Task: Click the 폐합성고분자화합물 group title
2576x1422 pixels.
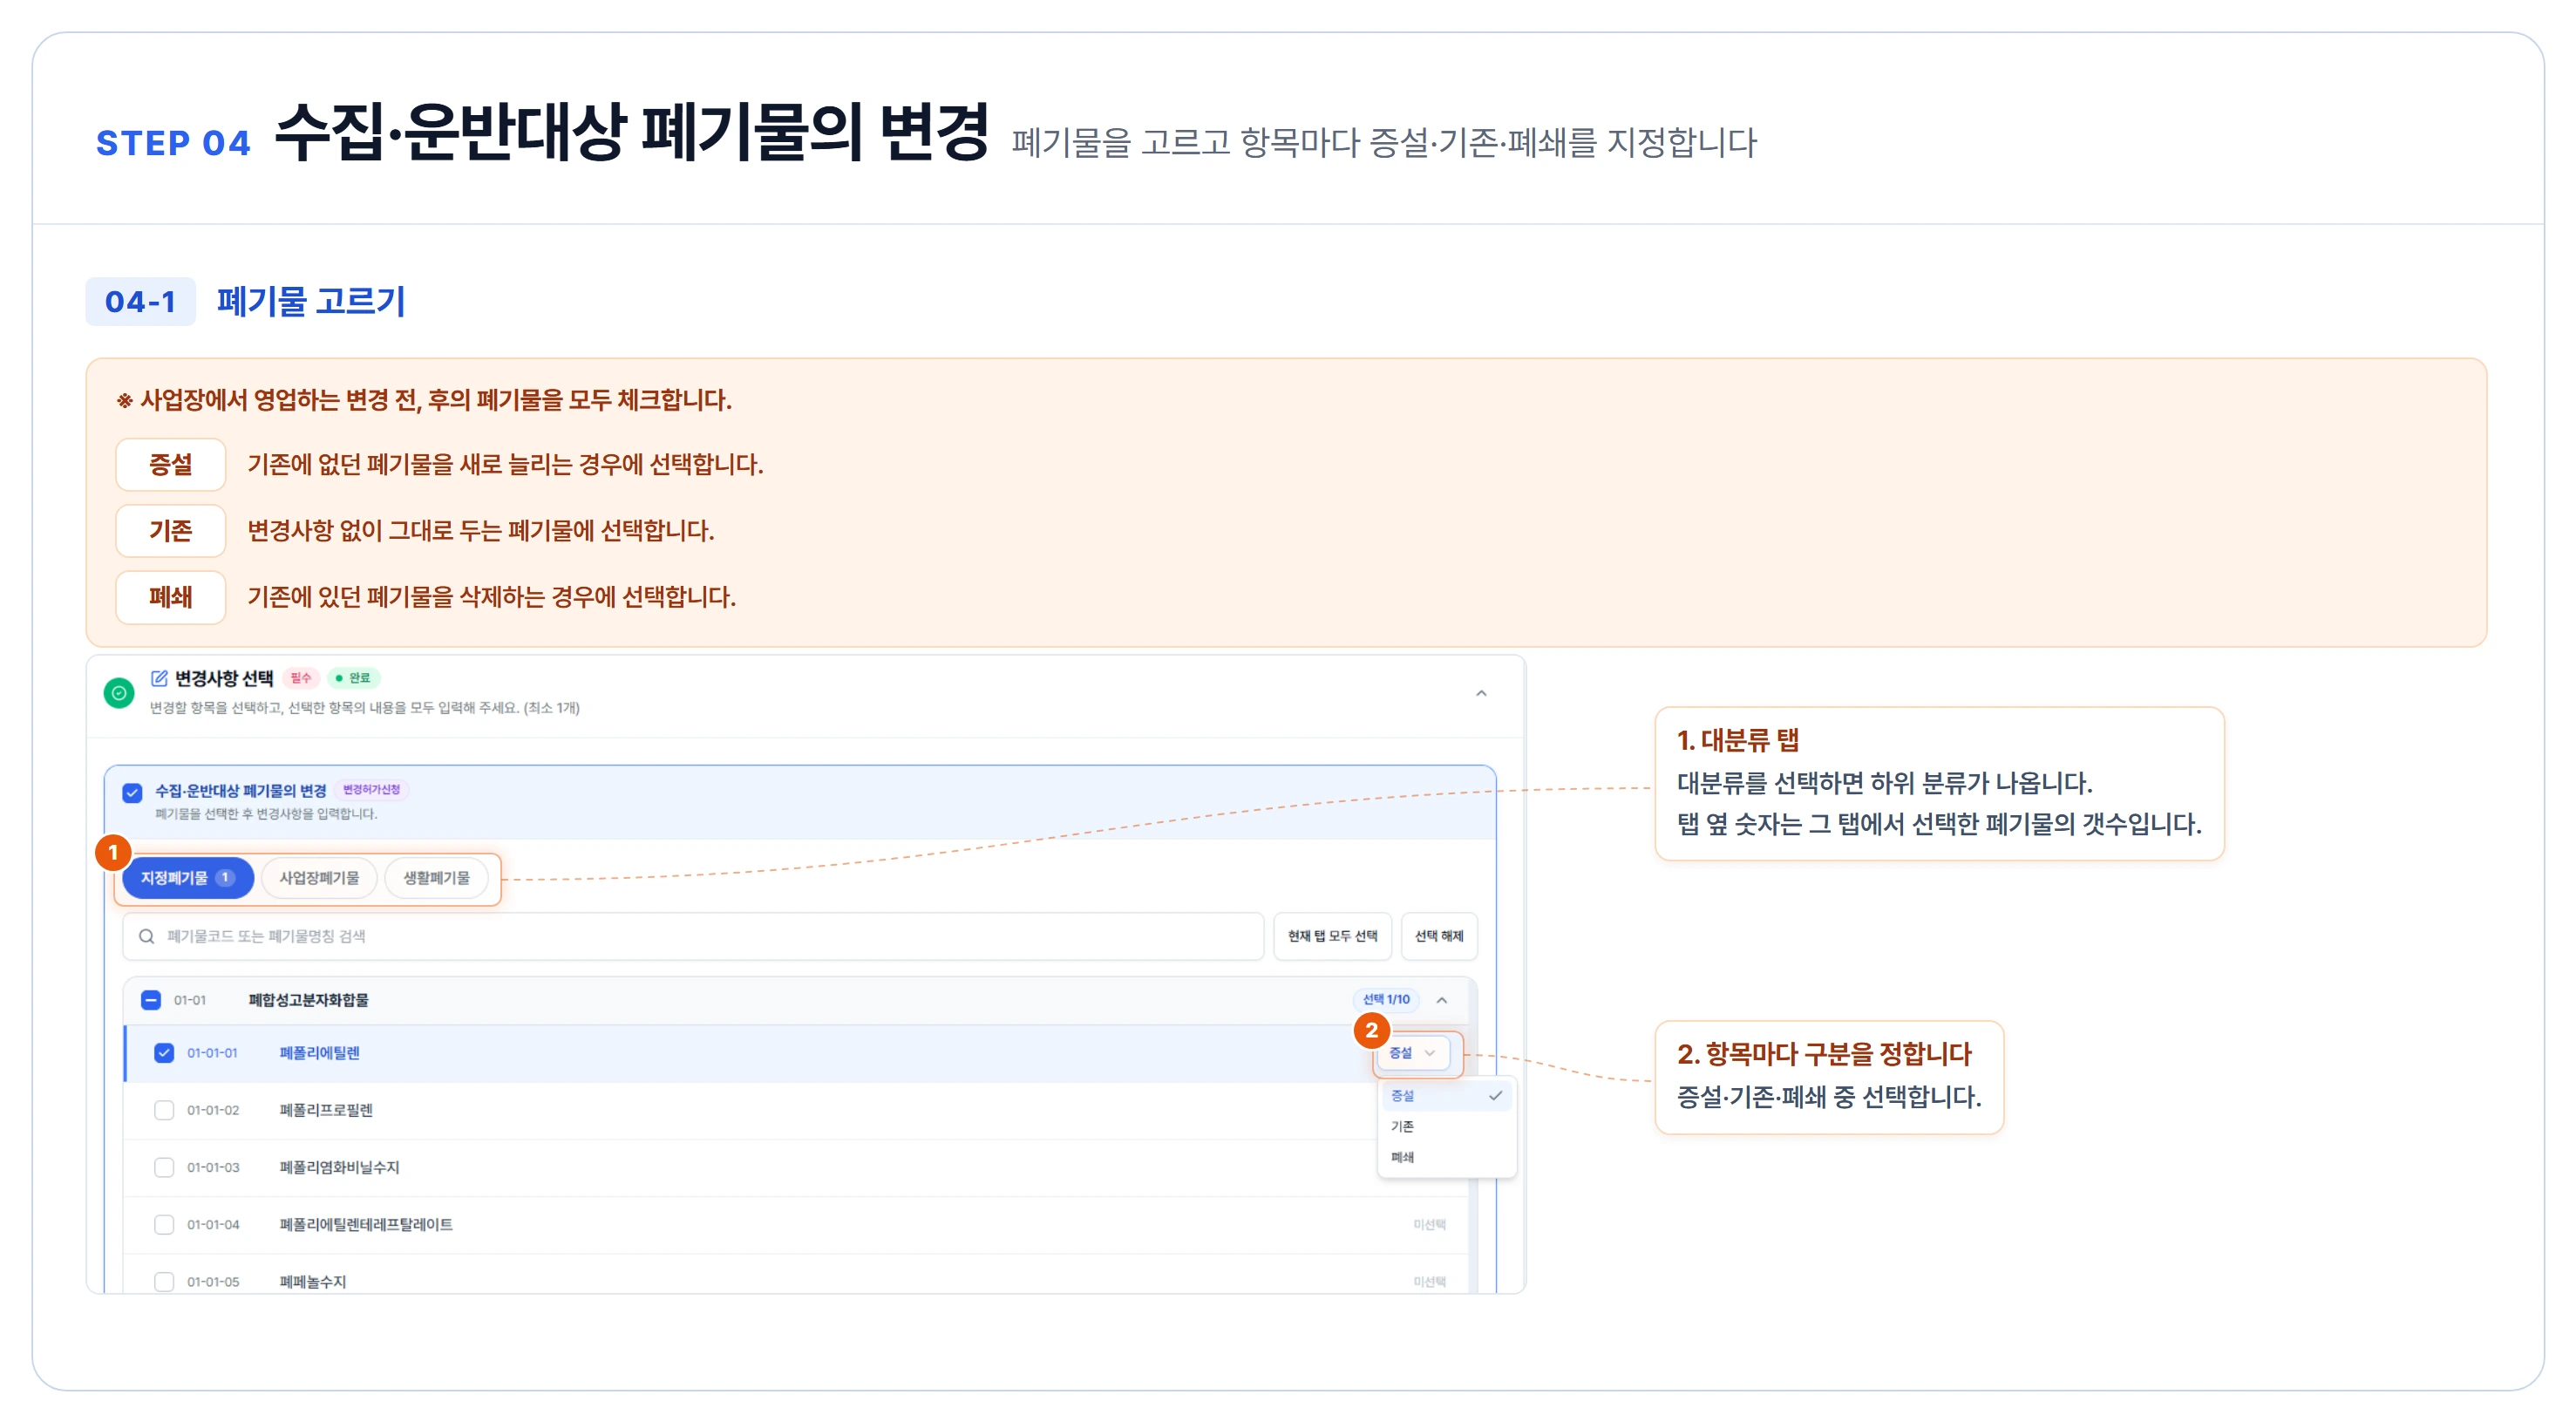Action: coord(308,1000)
